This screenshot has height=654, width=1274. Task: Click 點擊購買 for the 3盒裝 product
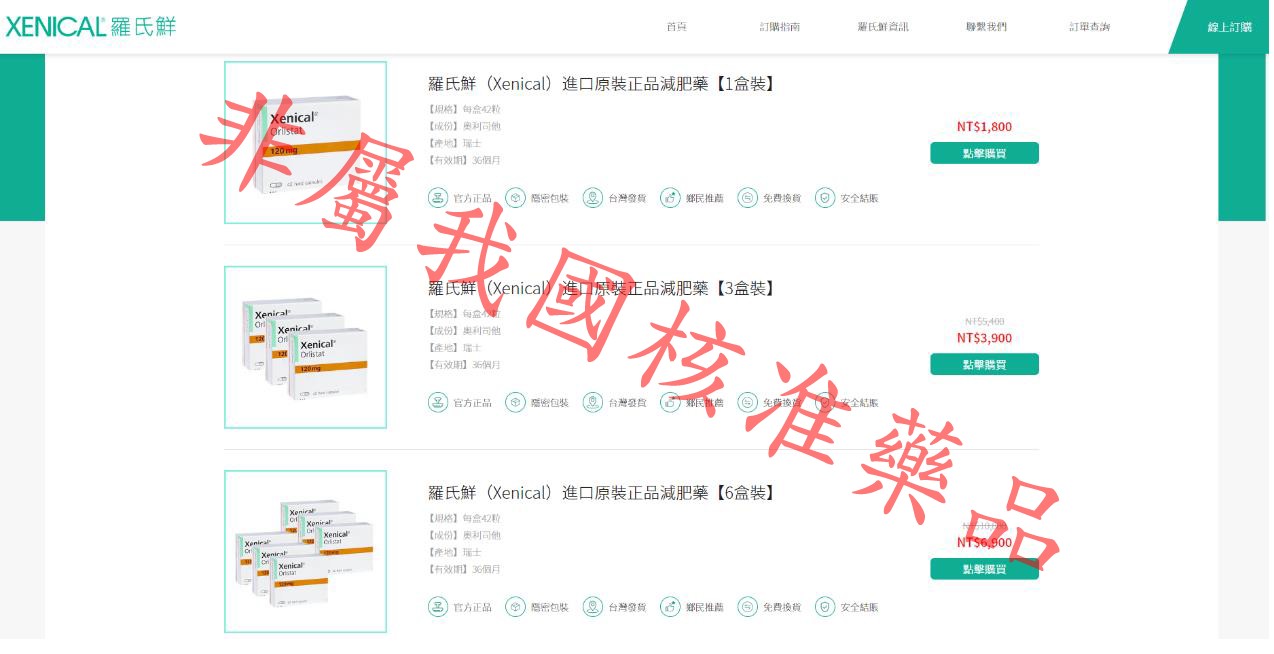click(x=984, y=365)
